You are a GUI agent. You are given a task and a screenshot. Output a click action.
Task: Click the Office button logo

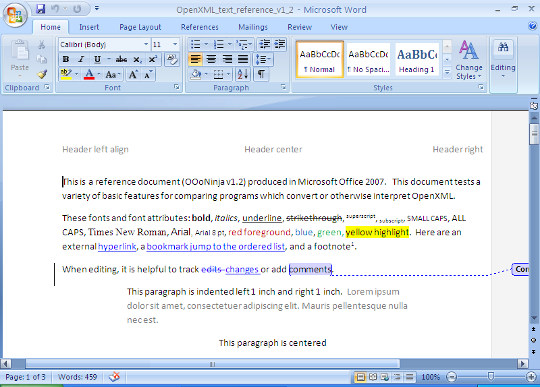click(x=14, y=14)
